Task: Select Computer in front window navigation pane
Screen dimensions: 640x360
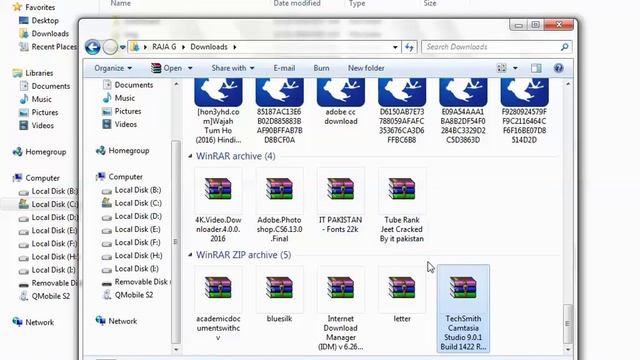Action: point(119,177)
